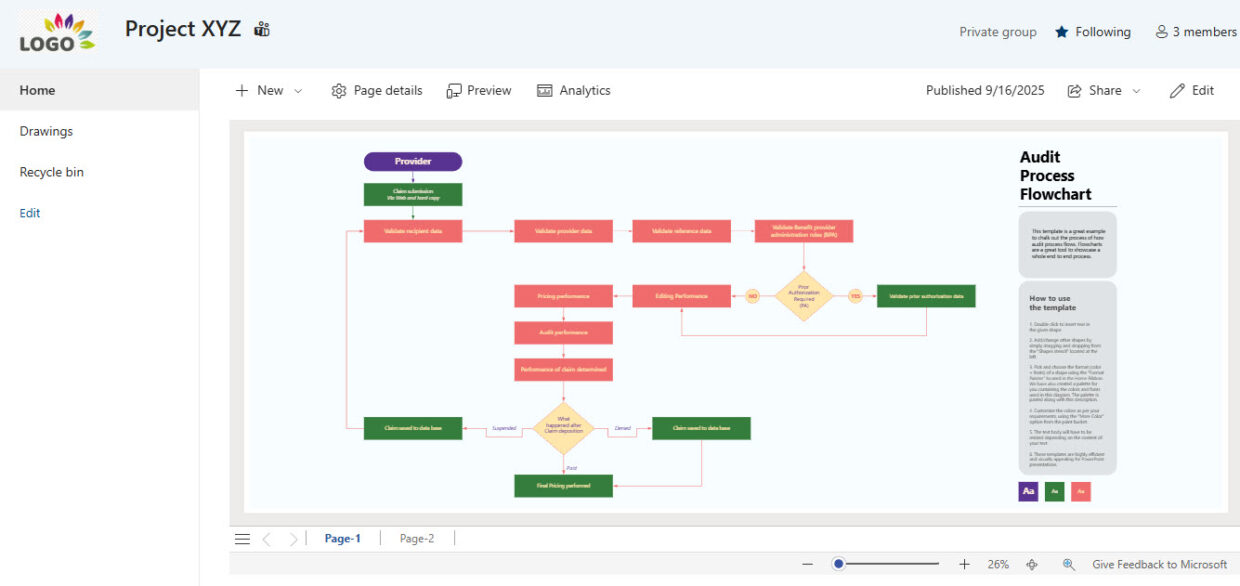Click the purple Aa color swatch

coord(1028,491)
